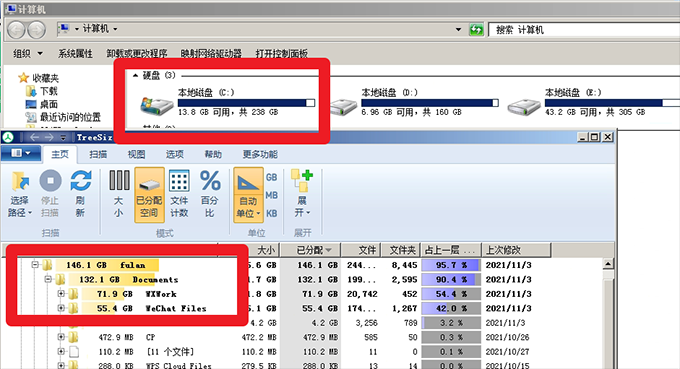Switch to Size (大小) mode
The height and width of the screenshot is (369, 680).
(x=119, y=194)
